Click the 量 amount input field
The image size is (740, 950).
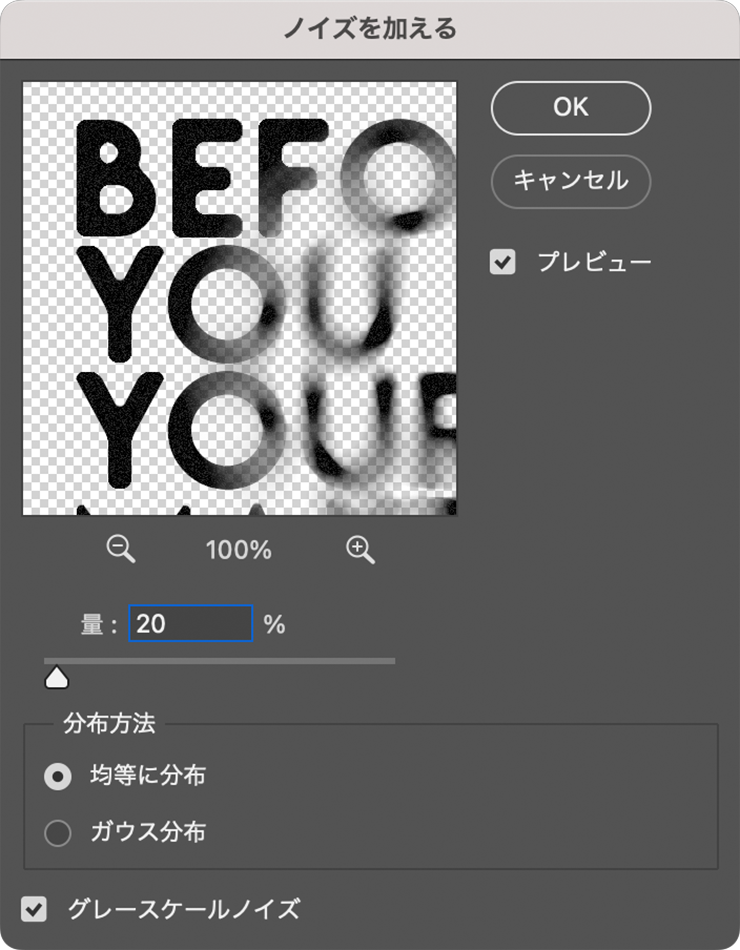click(x=191, y=624)
